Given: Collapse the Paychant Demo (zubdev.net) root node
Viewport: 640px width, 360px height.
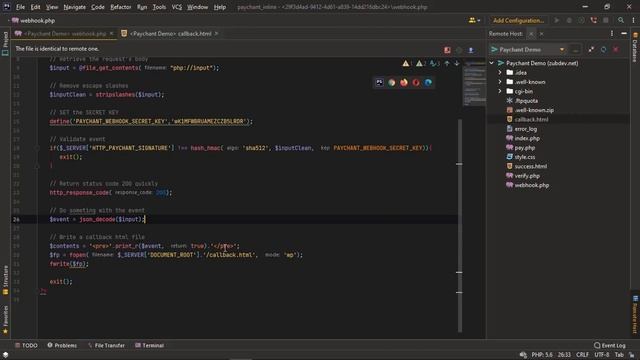Looking at the screenshot, I should (491, 63).
